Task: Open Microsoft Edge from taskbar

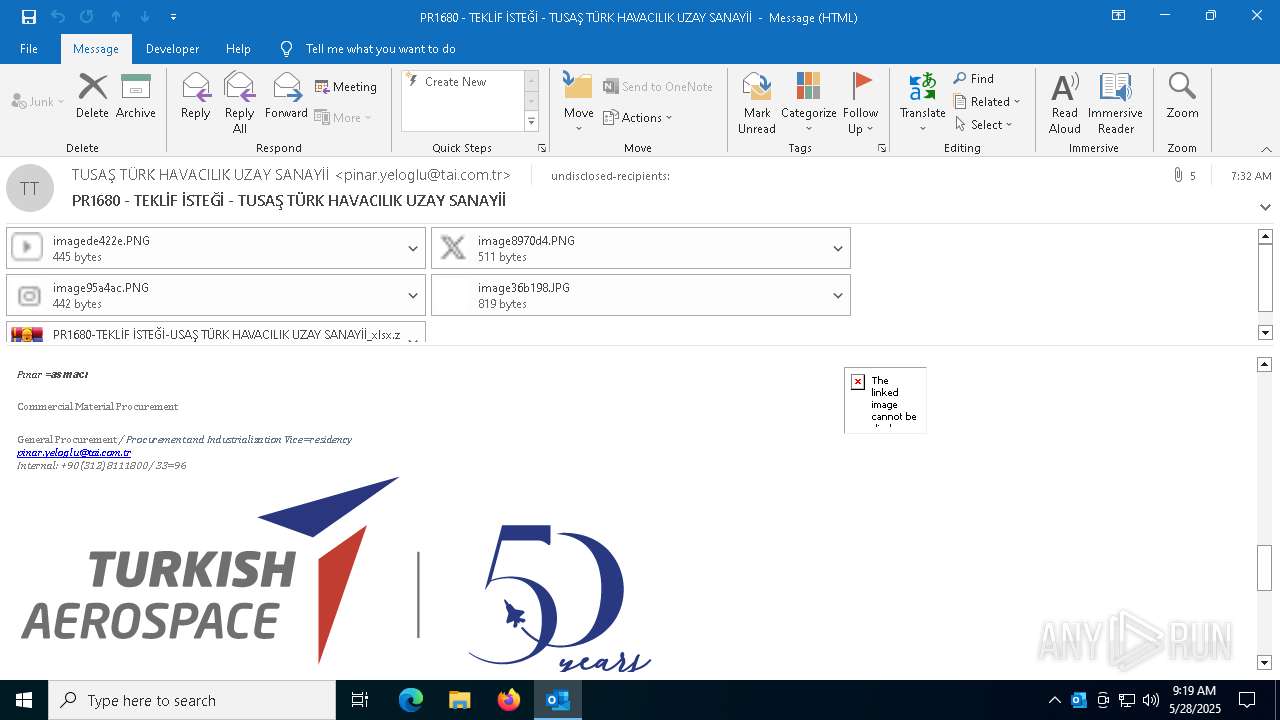Action: pos(411,700)
